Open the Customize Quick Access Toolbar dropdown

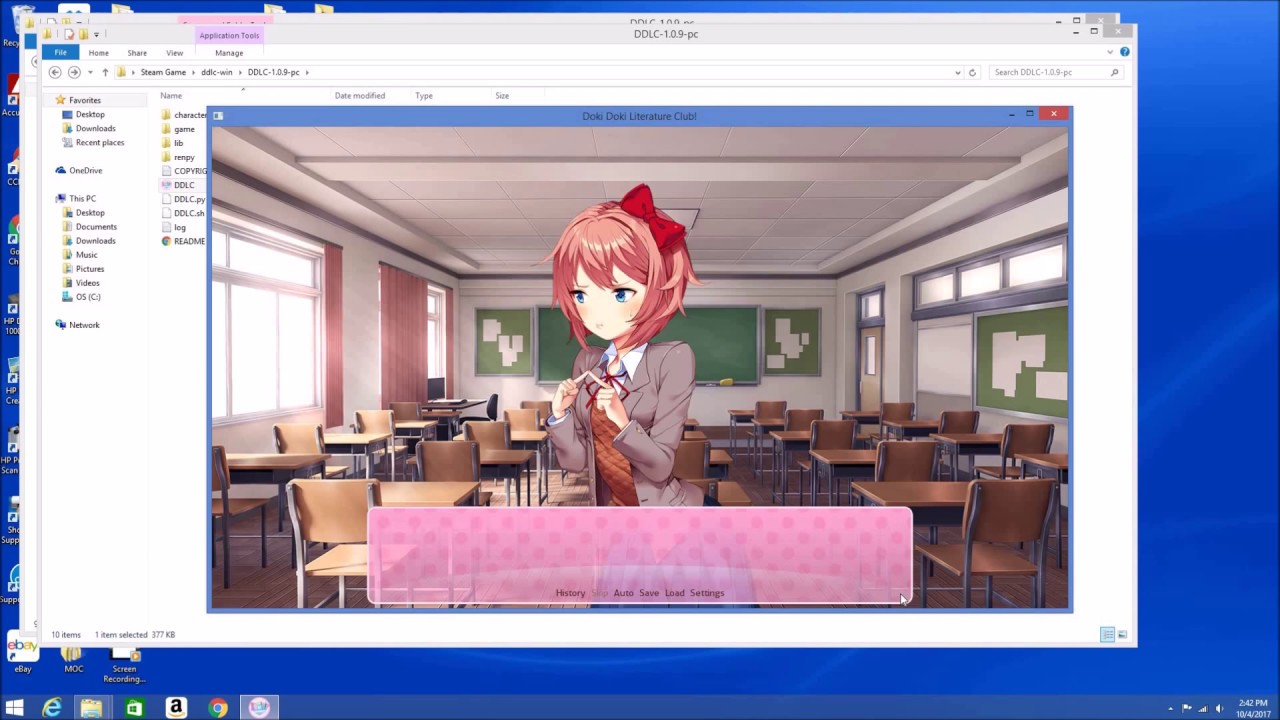pos(97,34)
